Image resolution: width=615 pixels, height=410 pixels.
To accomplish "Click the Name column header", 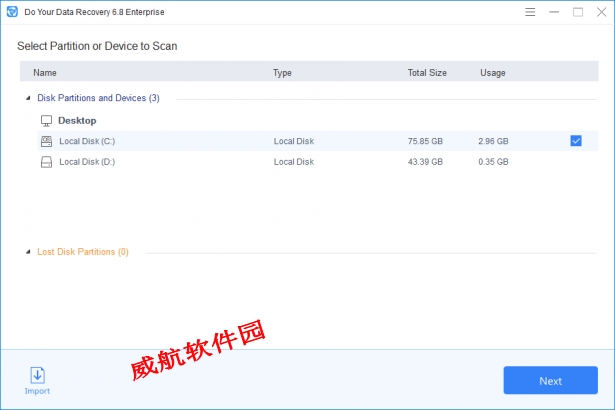I will [45, 73].
